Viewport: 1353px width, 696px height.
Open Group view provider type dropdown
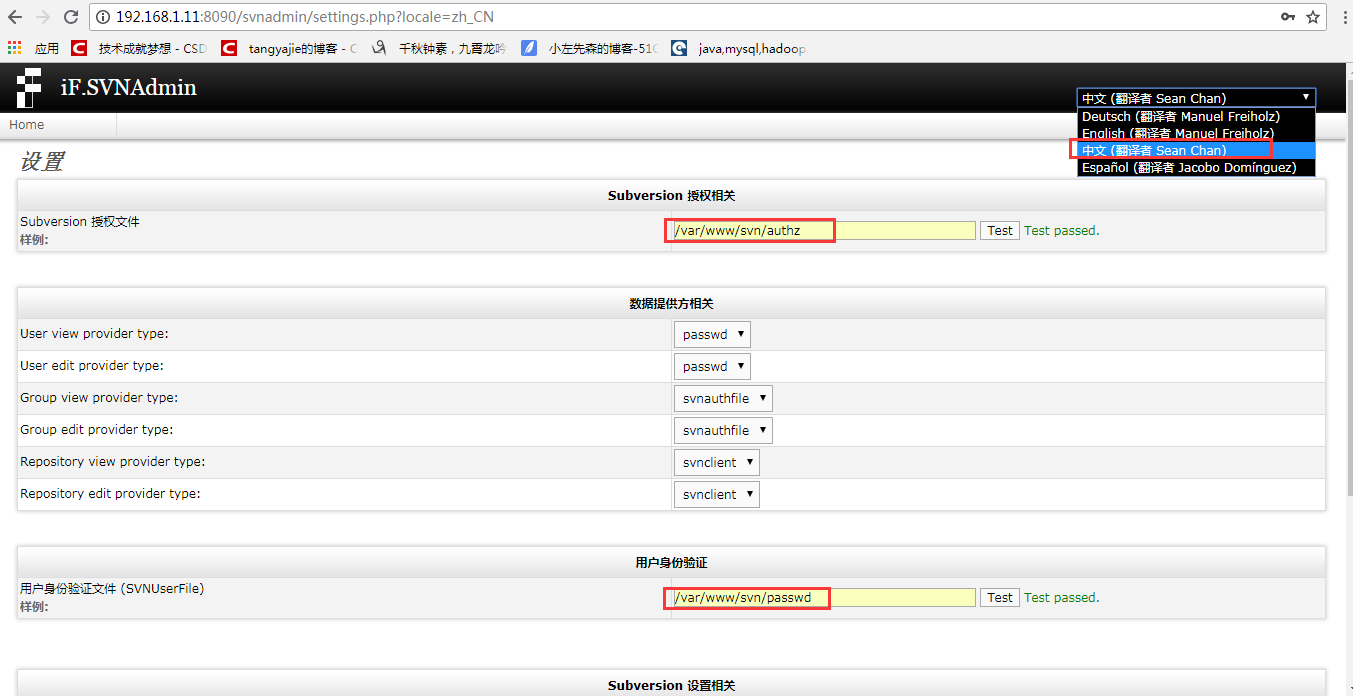coord(723,398)
